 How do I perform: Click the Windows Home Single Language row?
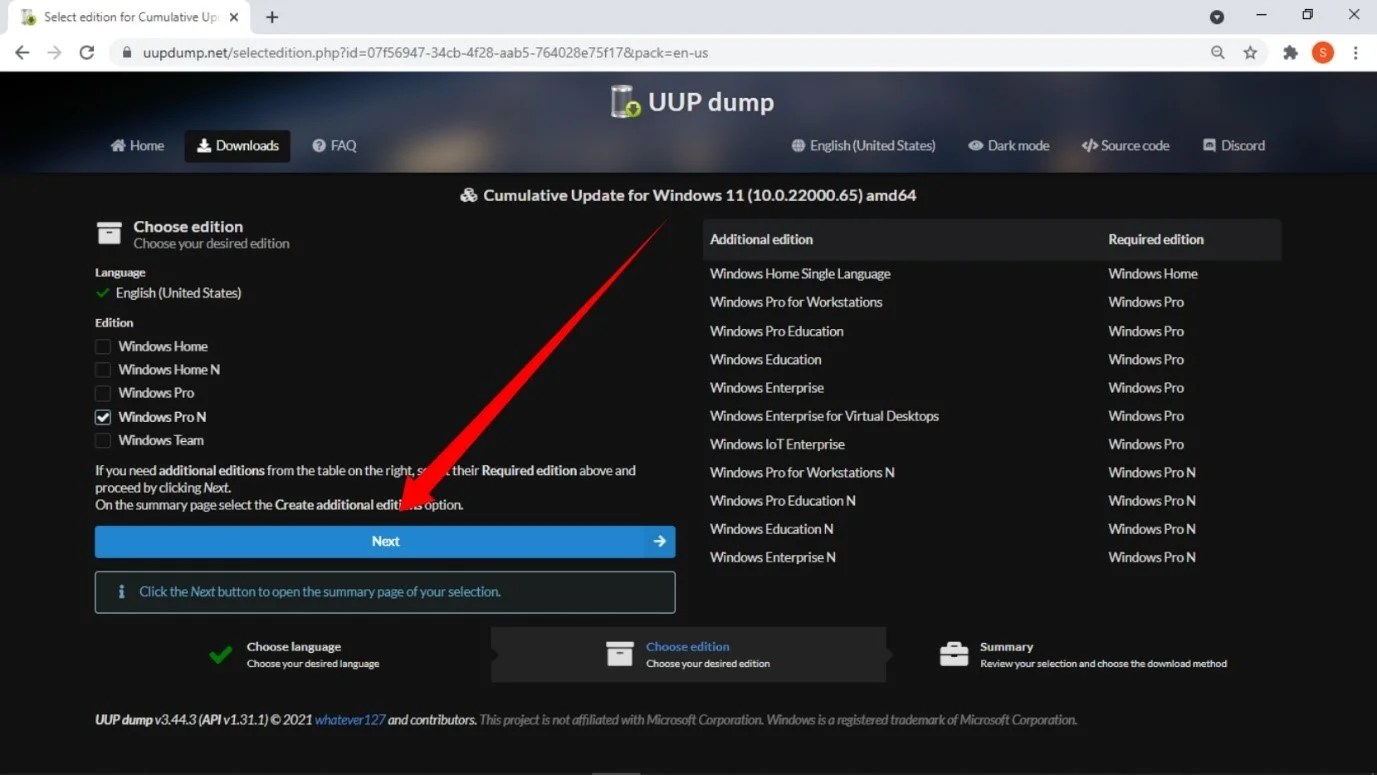click(x=992, y=274)
